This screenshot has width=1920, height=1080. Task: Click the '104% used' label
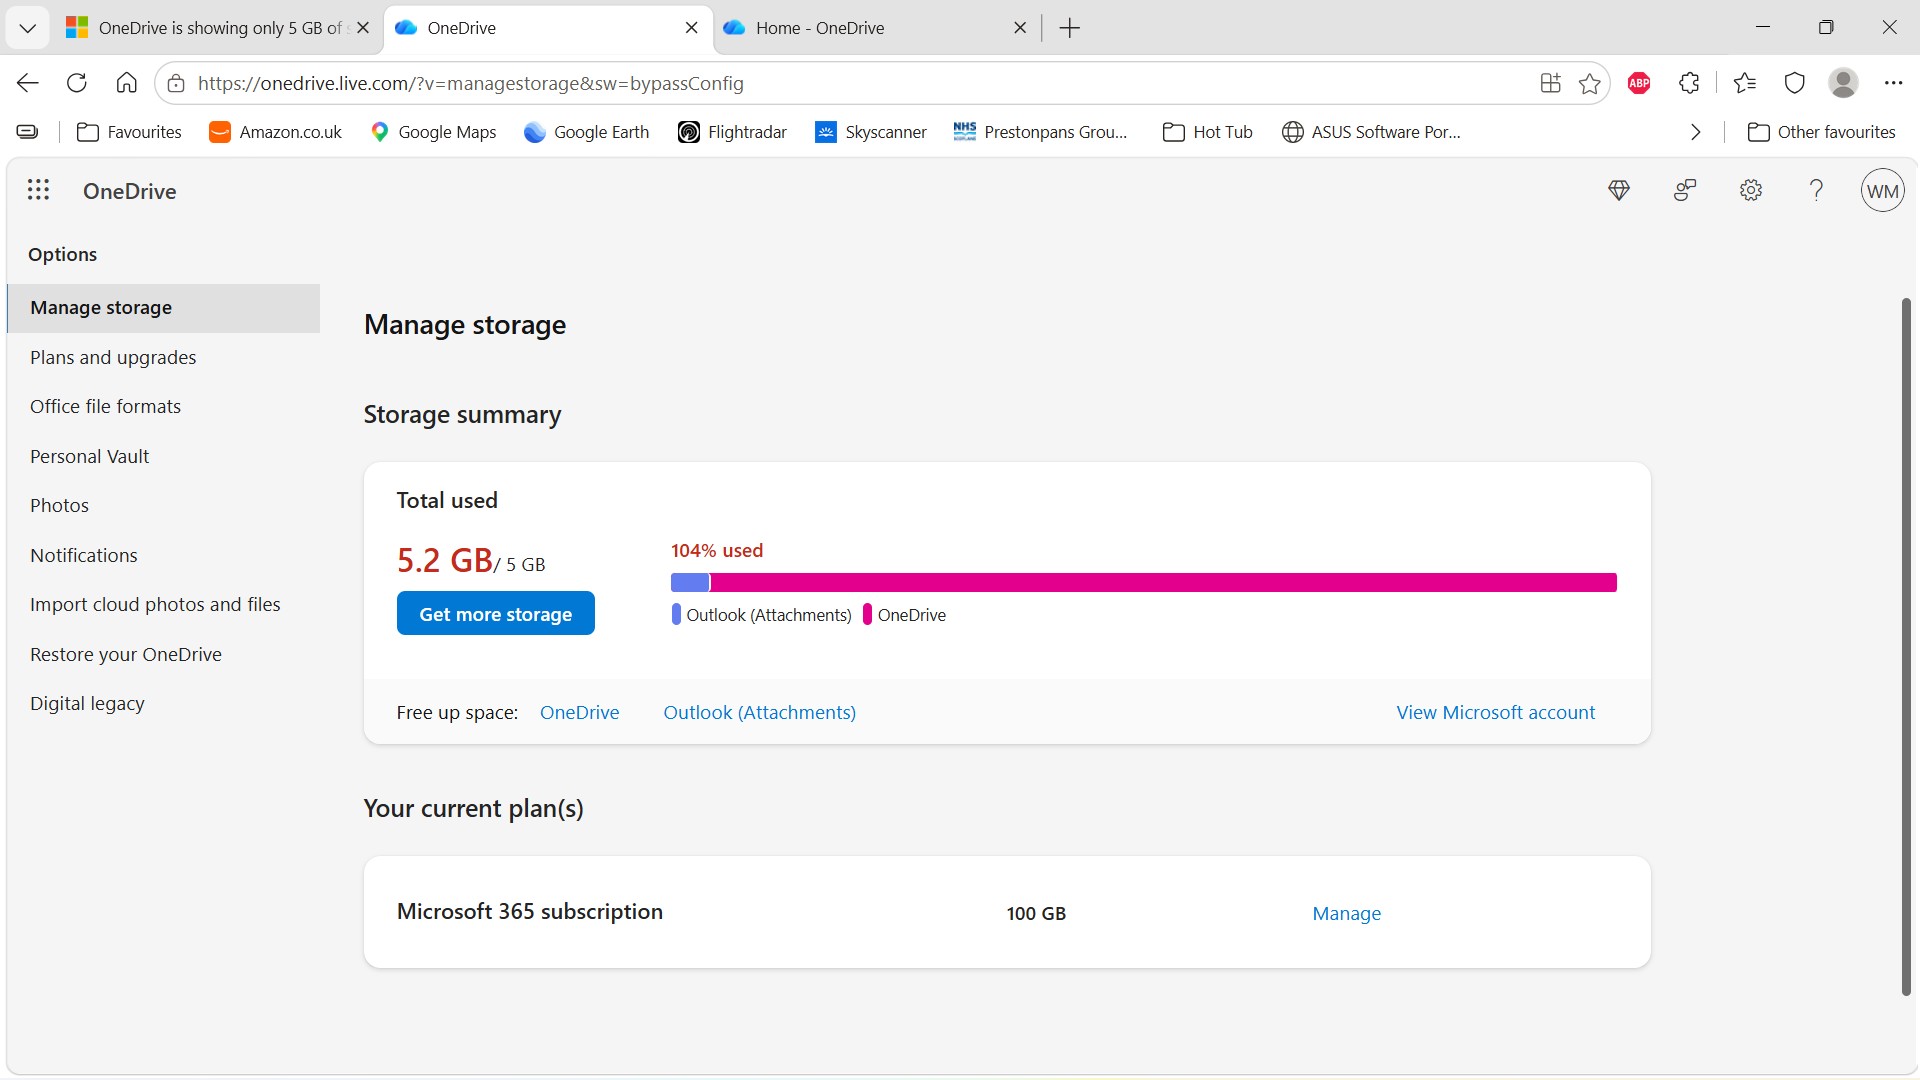(717, 550)
